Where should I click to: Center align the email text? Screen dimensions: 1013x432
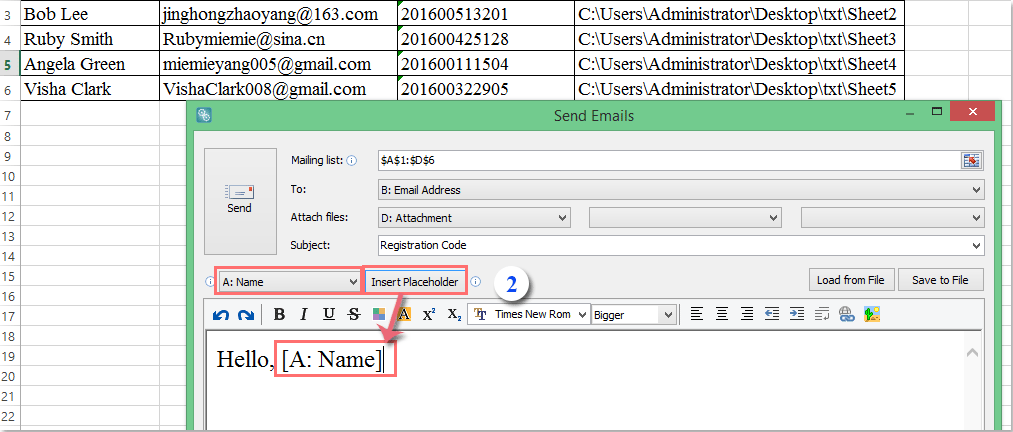tap(722, 314)
